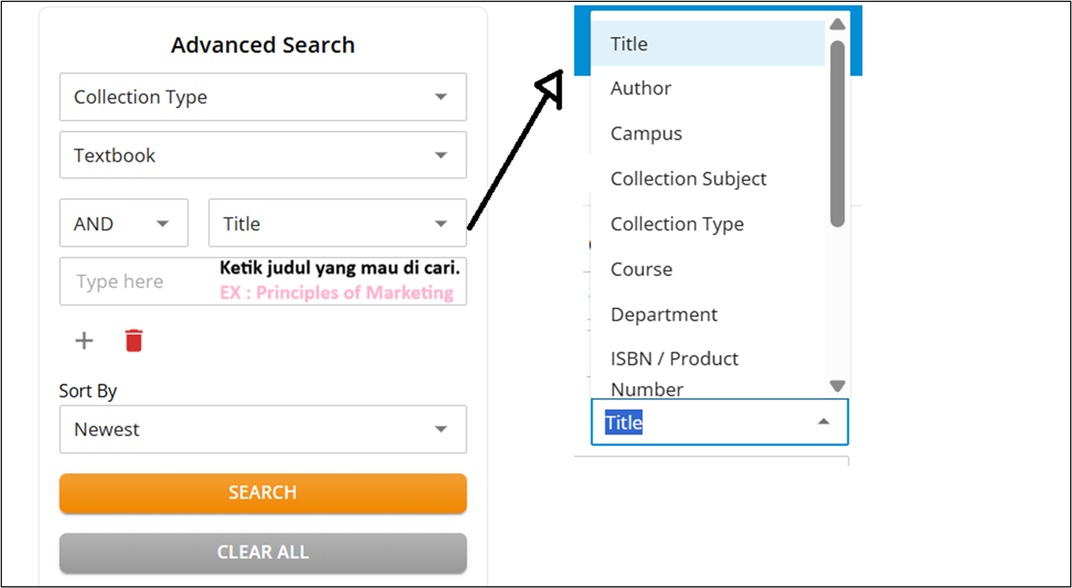The image size is (1072, 588).
Task: Click the Type here search input
Action: pyautogui.click(x=140, y=282)
